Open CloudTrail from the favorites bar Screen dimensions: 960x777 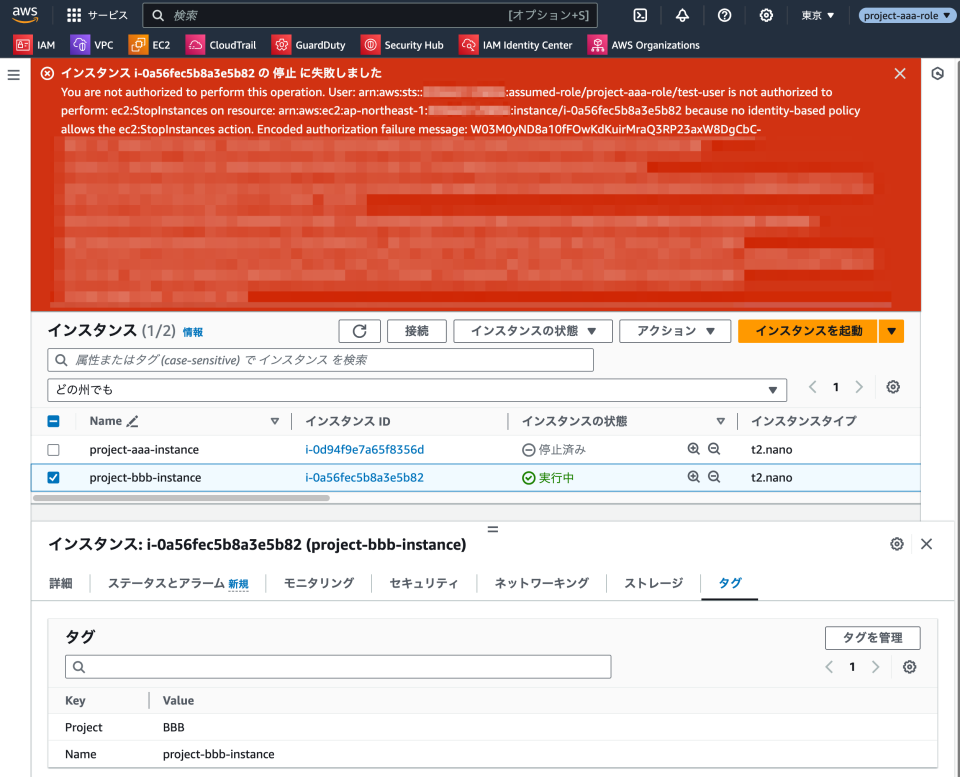(221, 44)
